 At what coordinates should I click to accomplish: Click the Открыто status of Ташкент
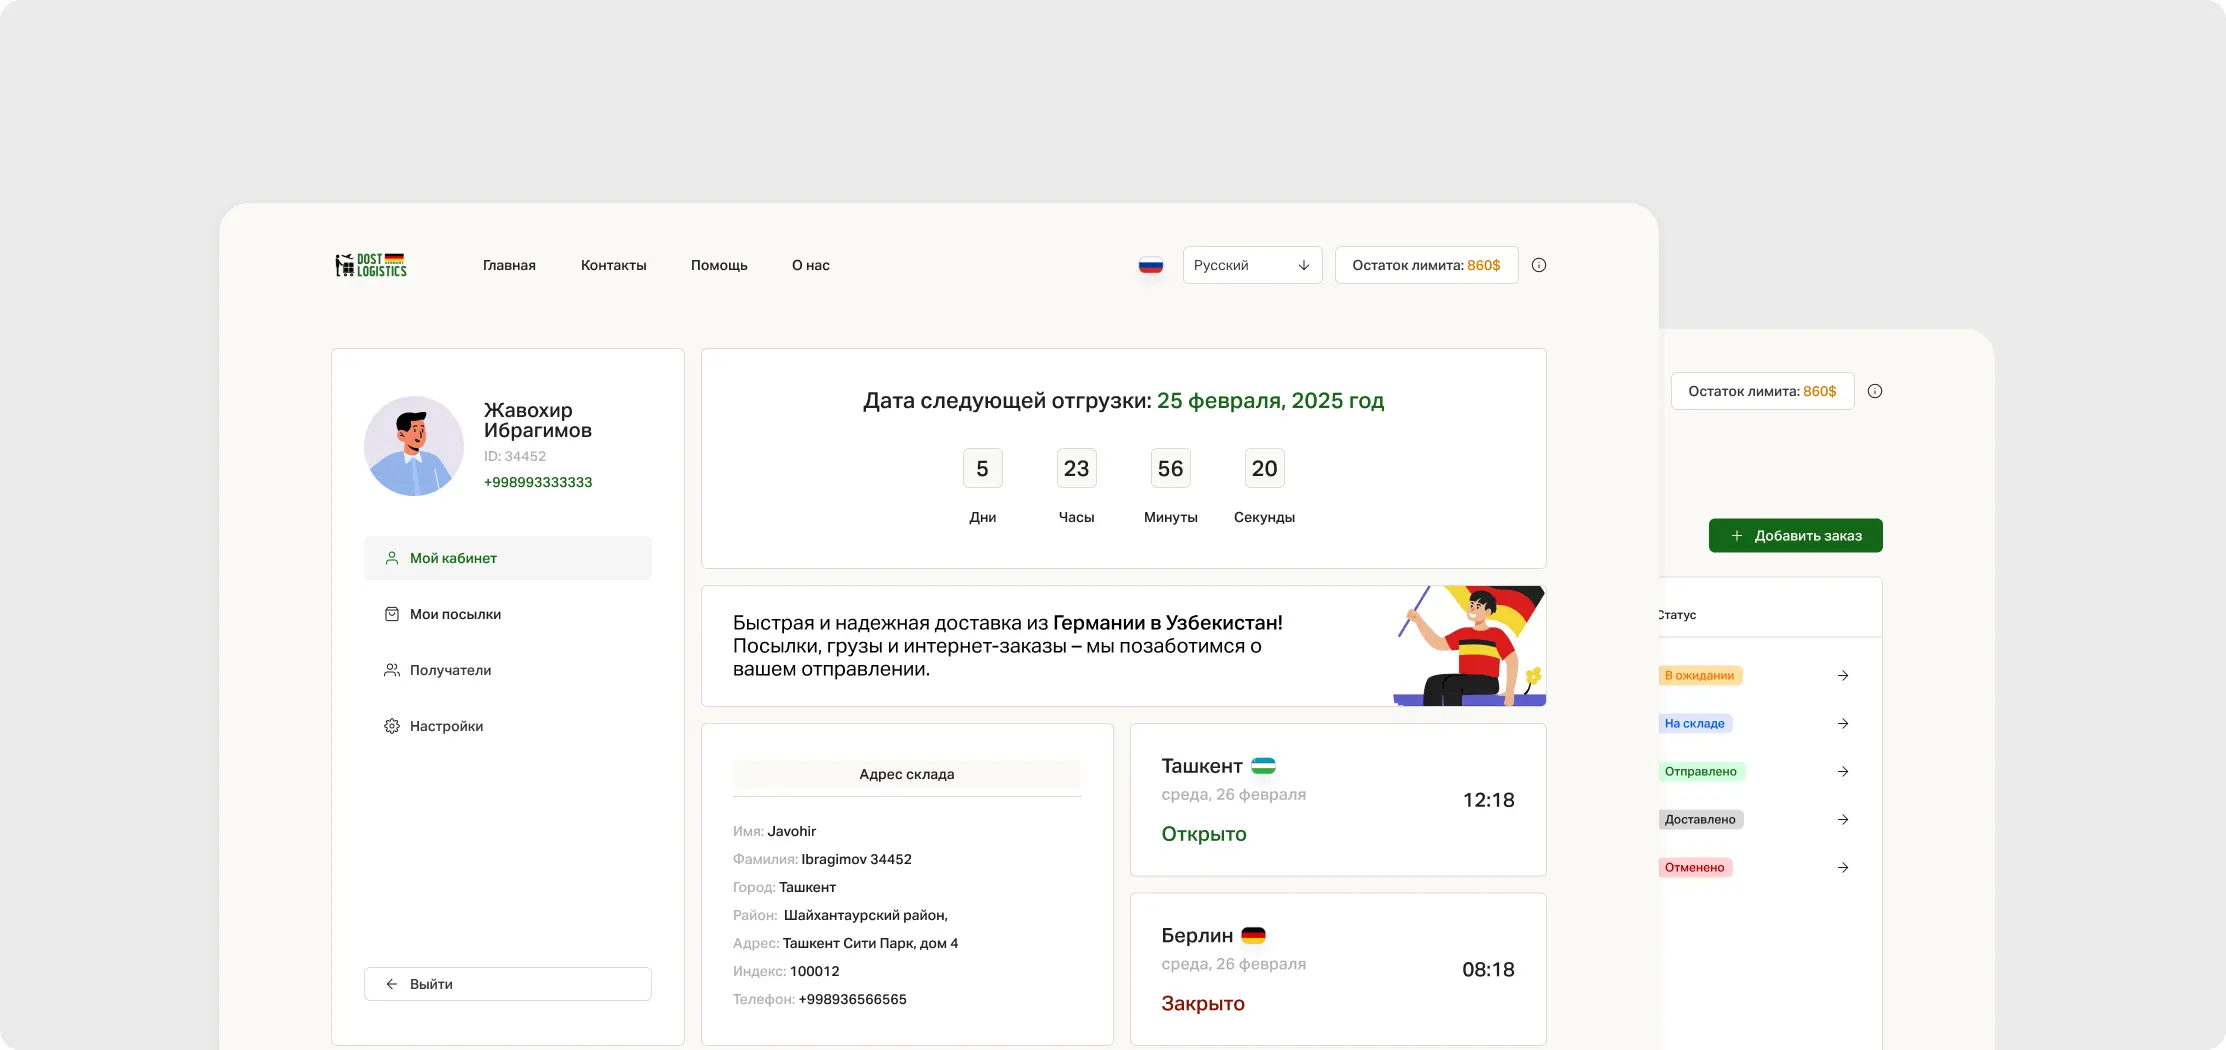pos(1204,834)
